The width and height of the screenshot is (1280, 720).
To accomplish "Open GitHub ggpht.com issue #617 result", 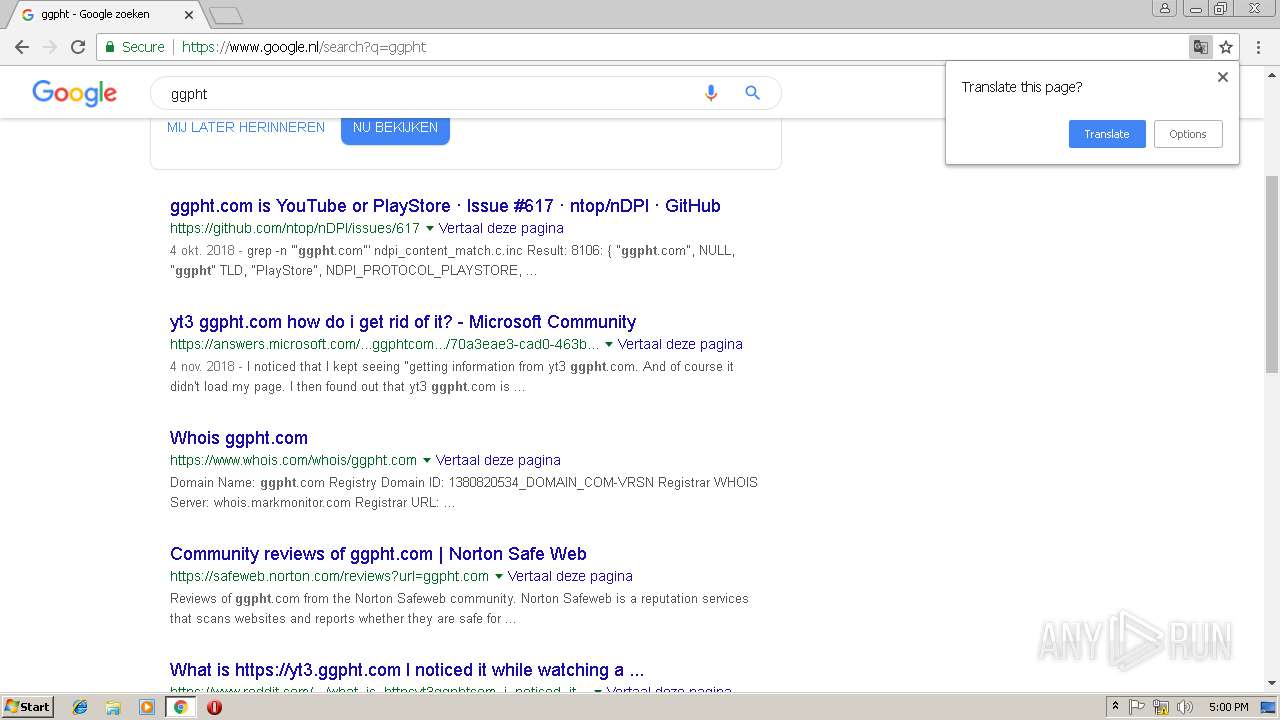I will pos(445,206).
